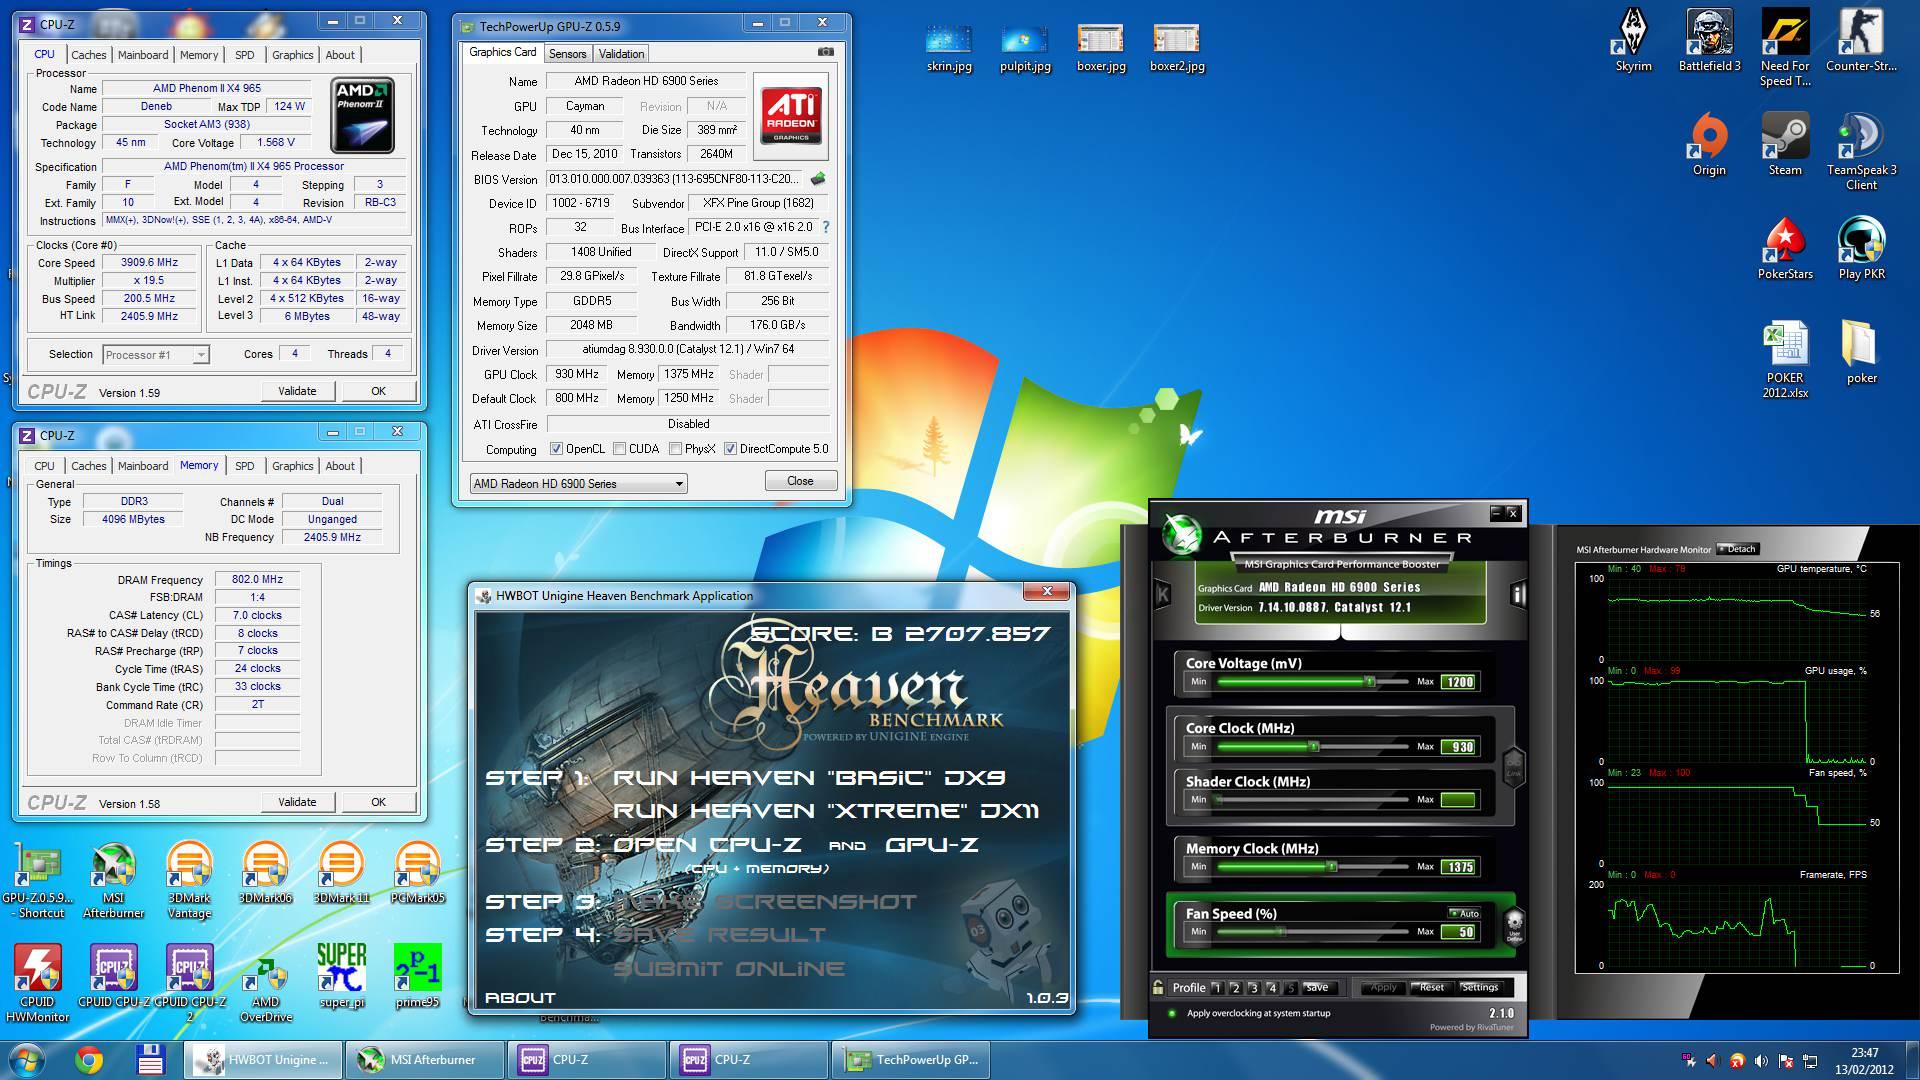Toggle the fan speed Auto button
The image size is (1920, 1080).
(x=1465, y=913)
